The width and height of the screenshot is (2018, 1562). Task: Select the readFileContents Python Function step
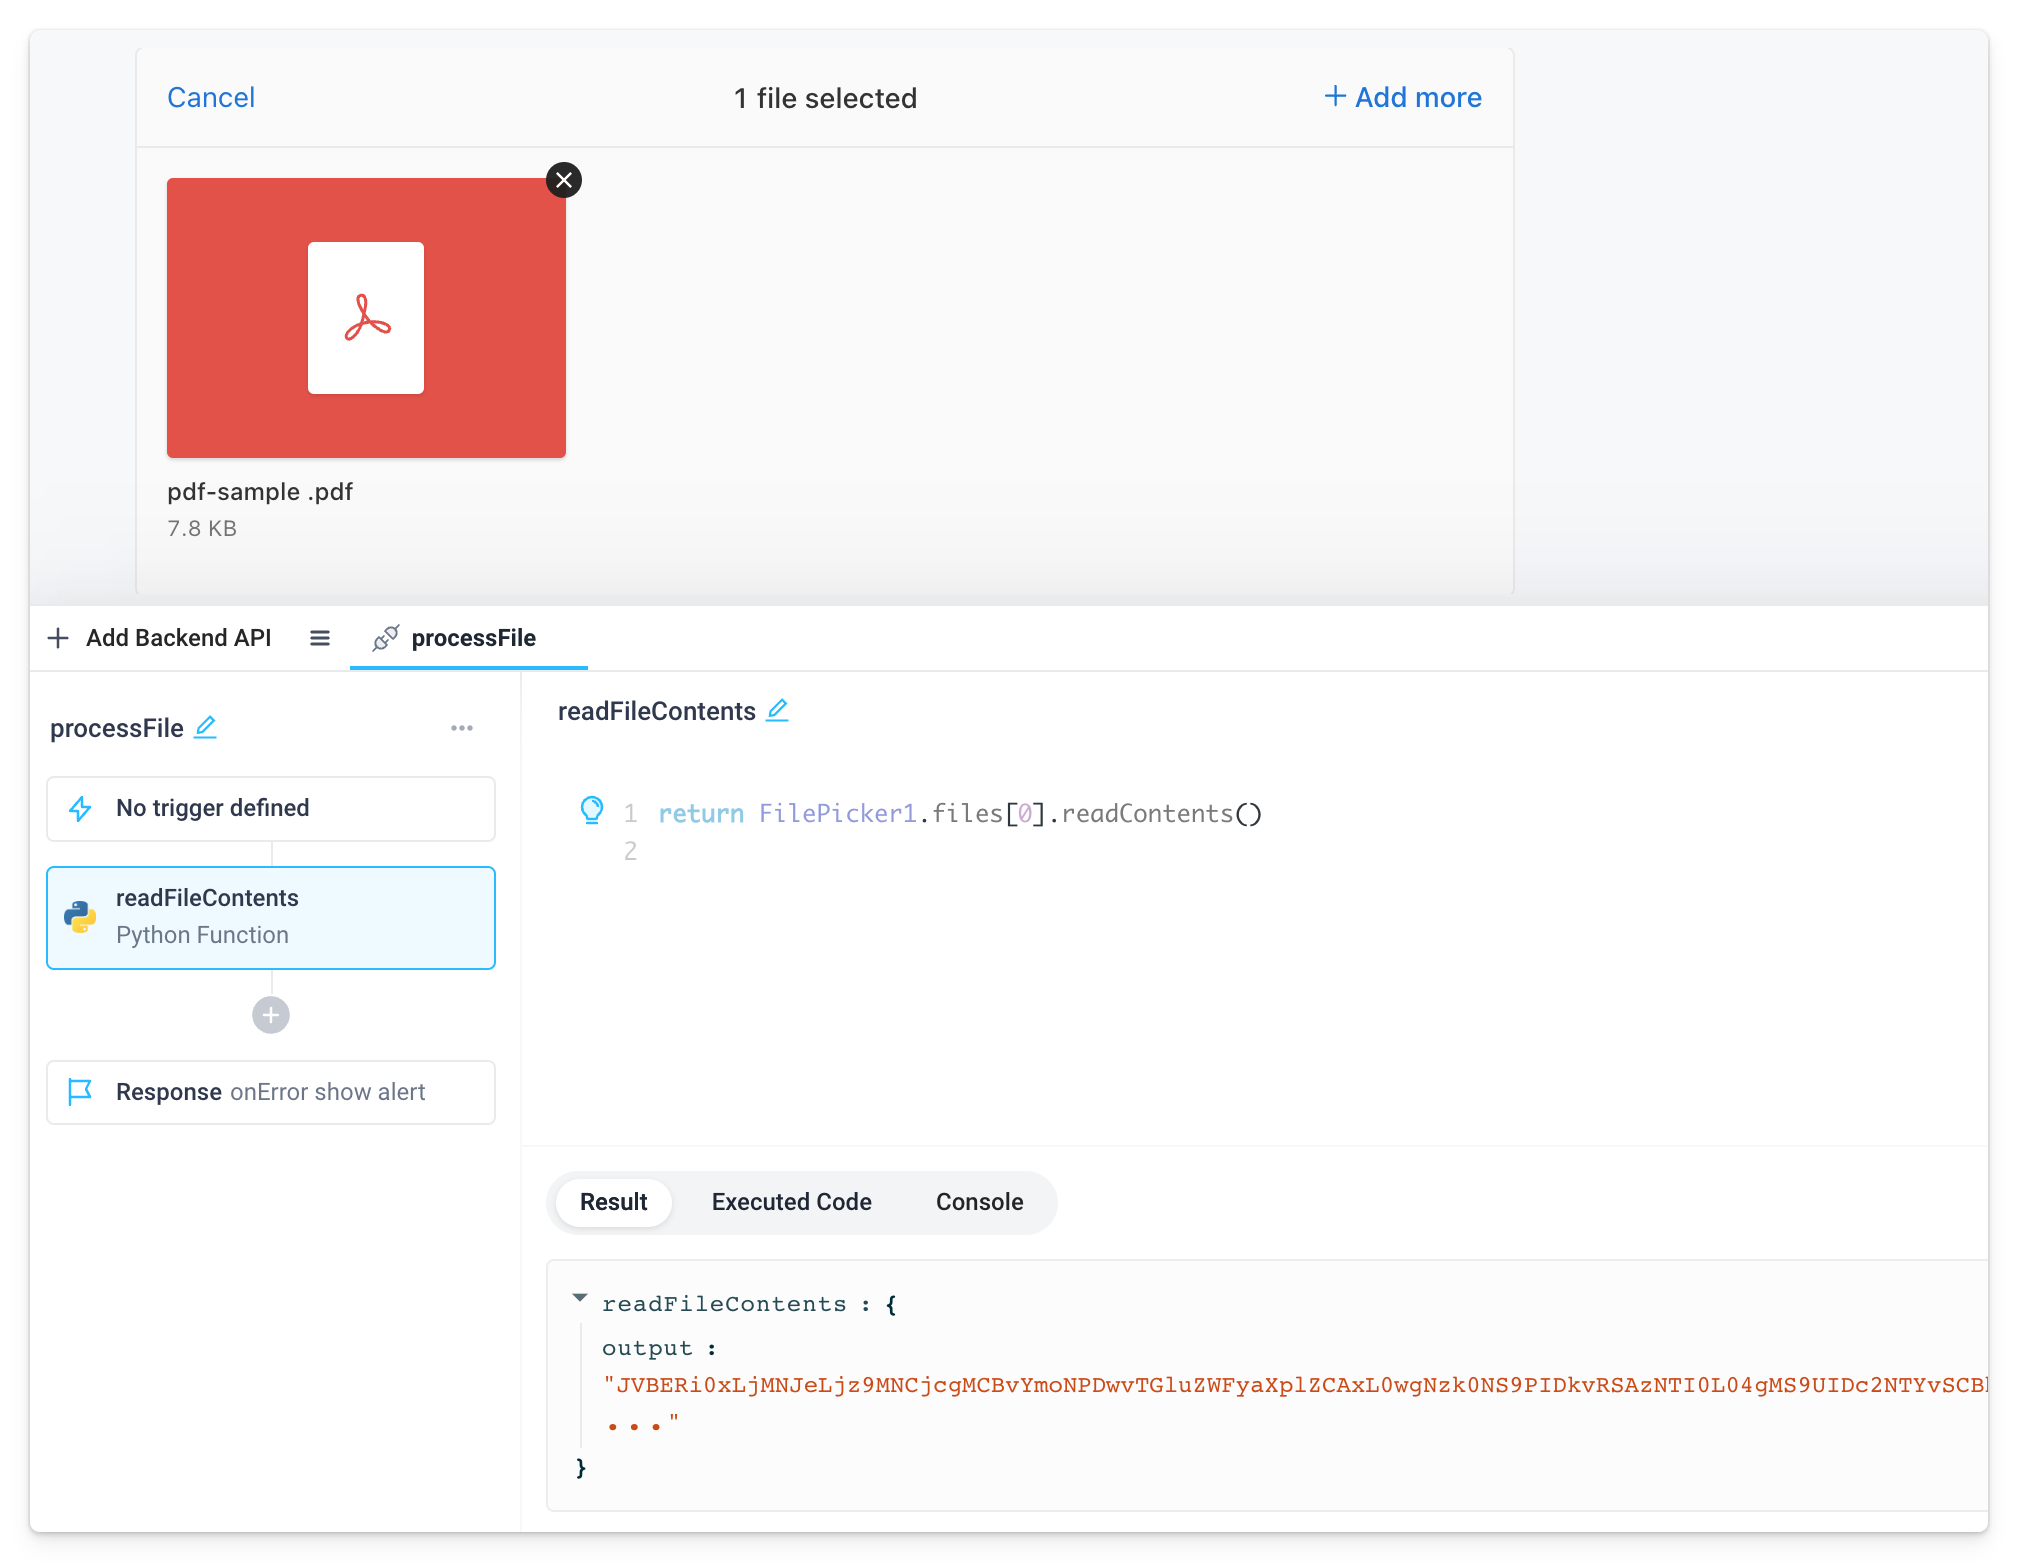[270, 916]
